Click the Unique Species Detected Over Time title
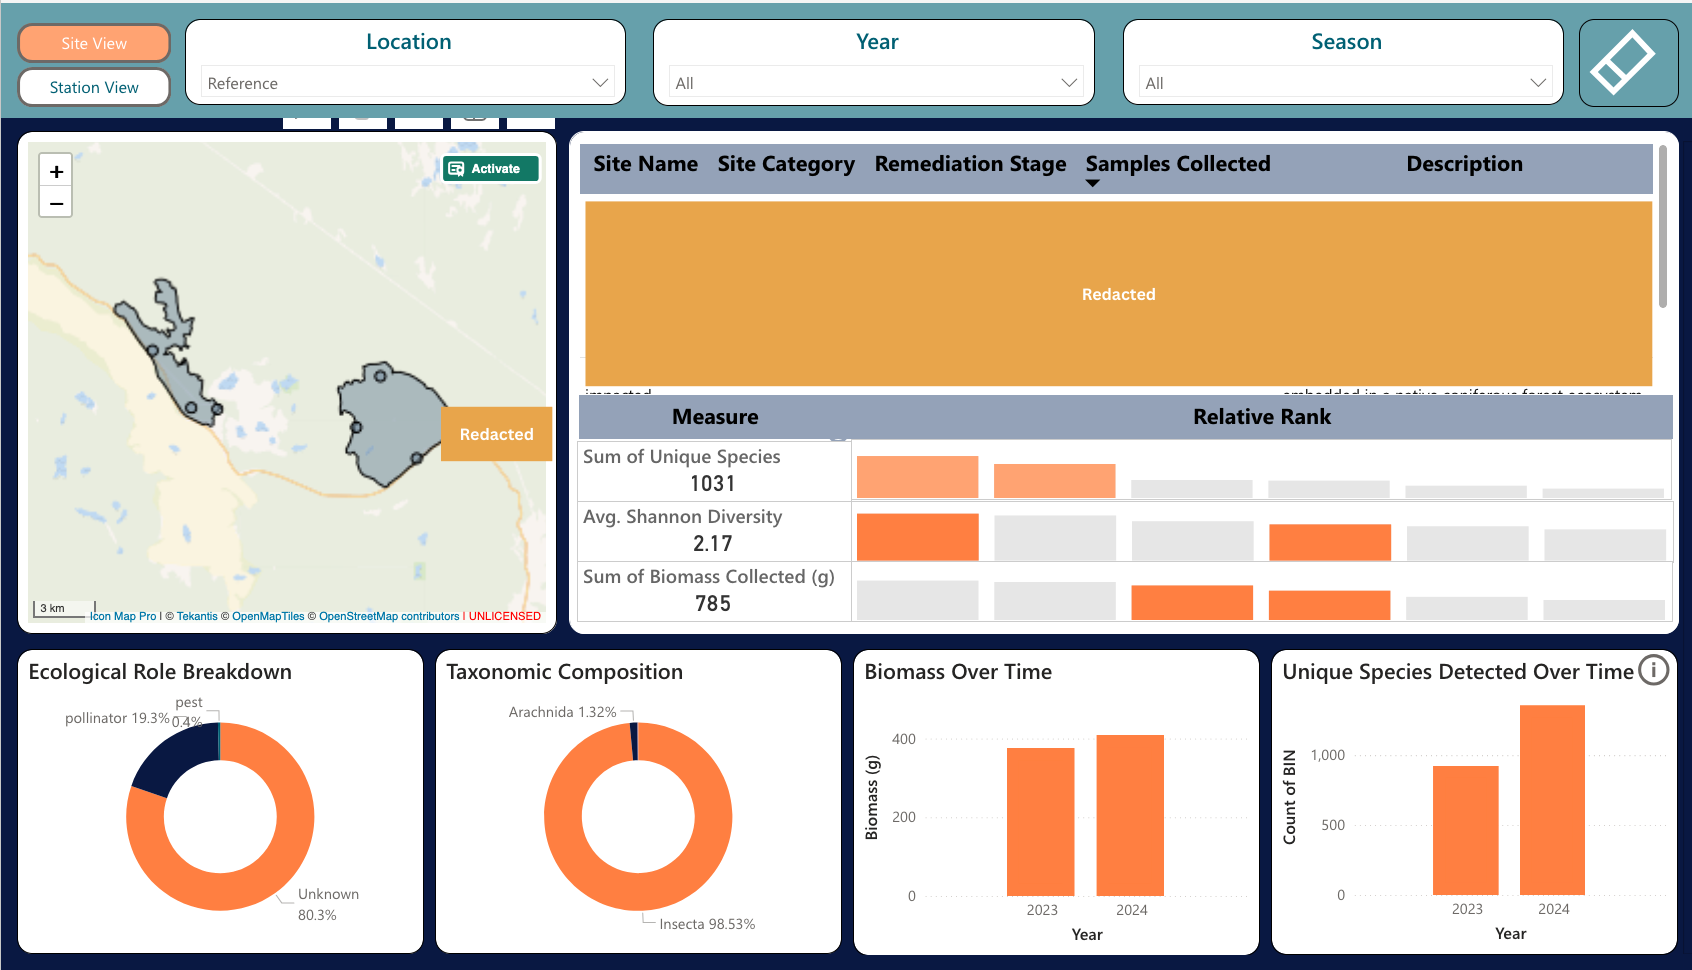This screenshot has height=970, width=1692. tap(1458, 672)
